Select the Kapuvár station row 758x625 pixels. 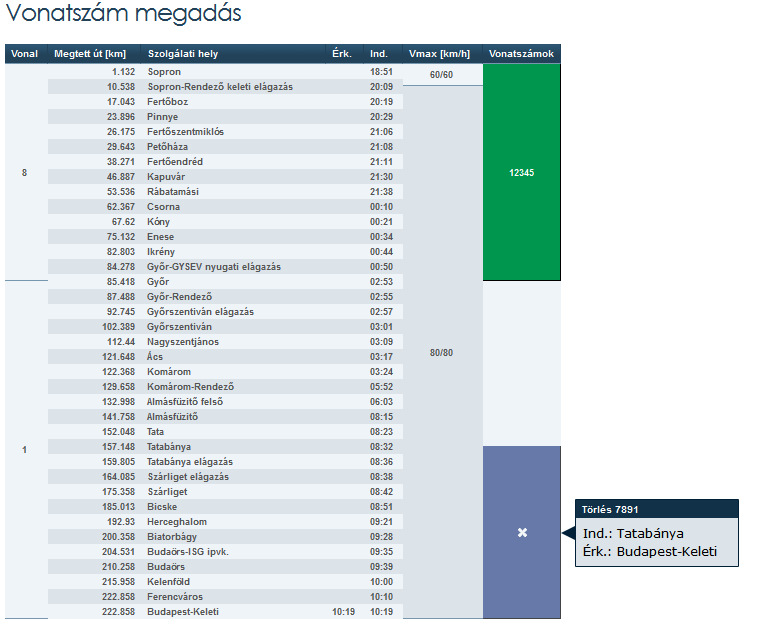pyautogui.click(x=225, y=176)
